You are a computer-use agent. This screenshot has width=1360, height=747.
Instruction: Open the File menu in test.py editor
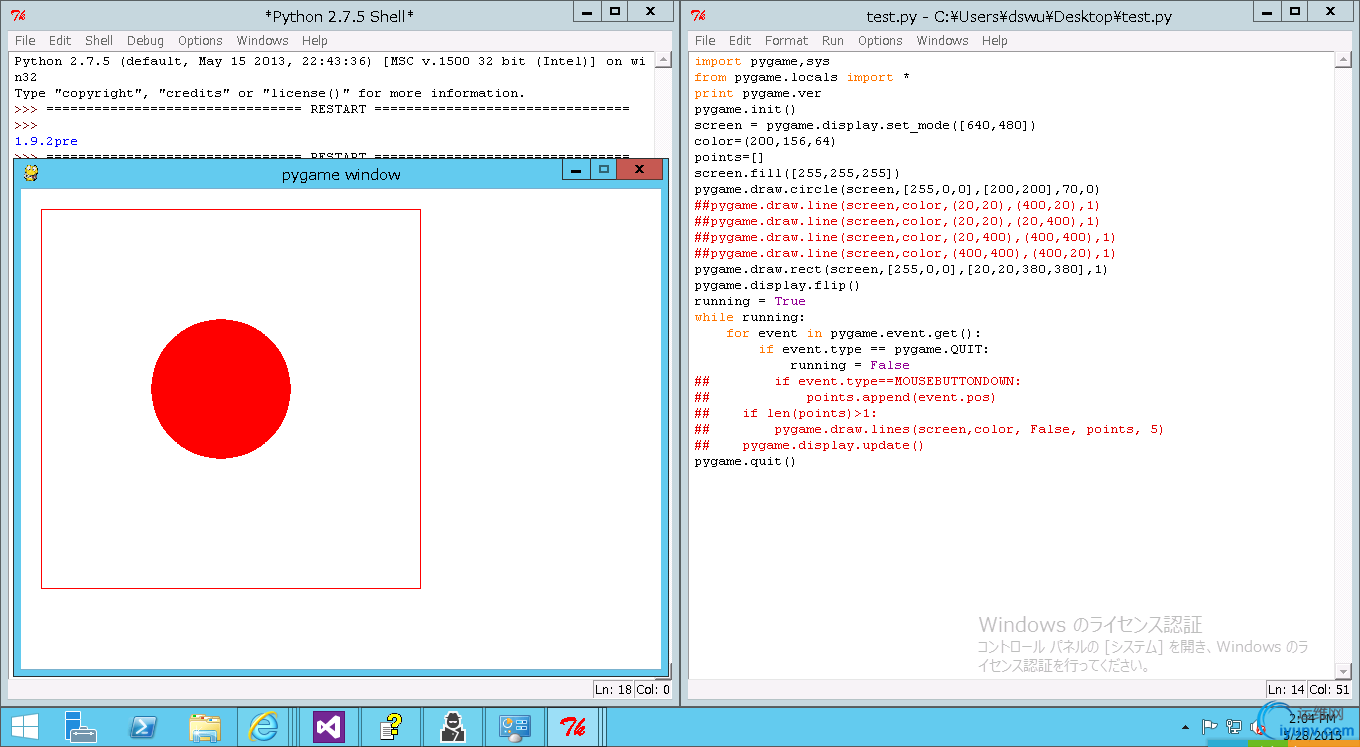click(705, 41)
